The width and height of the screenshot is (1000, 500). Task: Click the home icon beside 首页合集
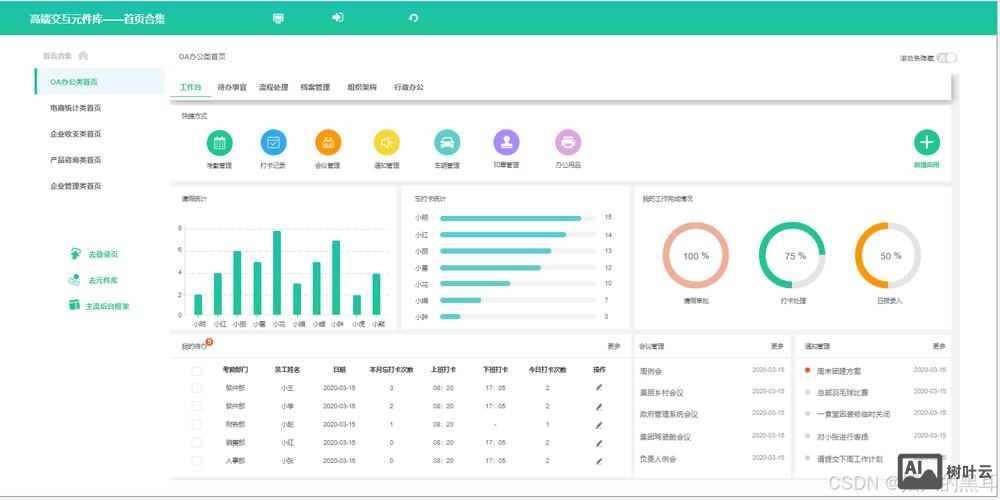[83, 55]
